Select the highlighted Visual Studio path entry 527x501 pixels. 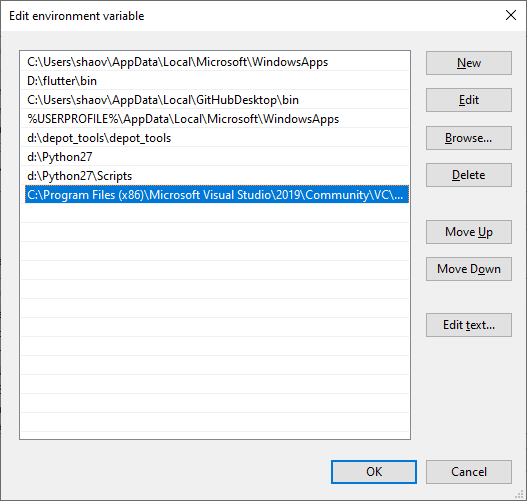(x=217, y=195)
